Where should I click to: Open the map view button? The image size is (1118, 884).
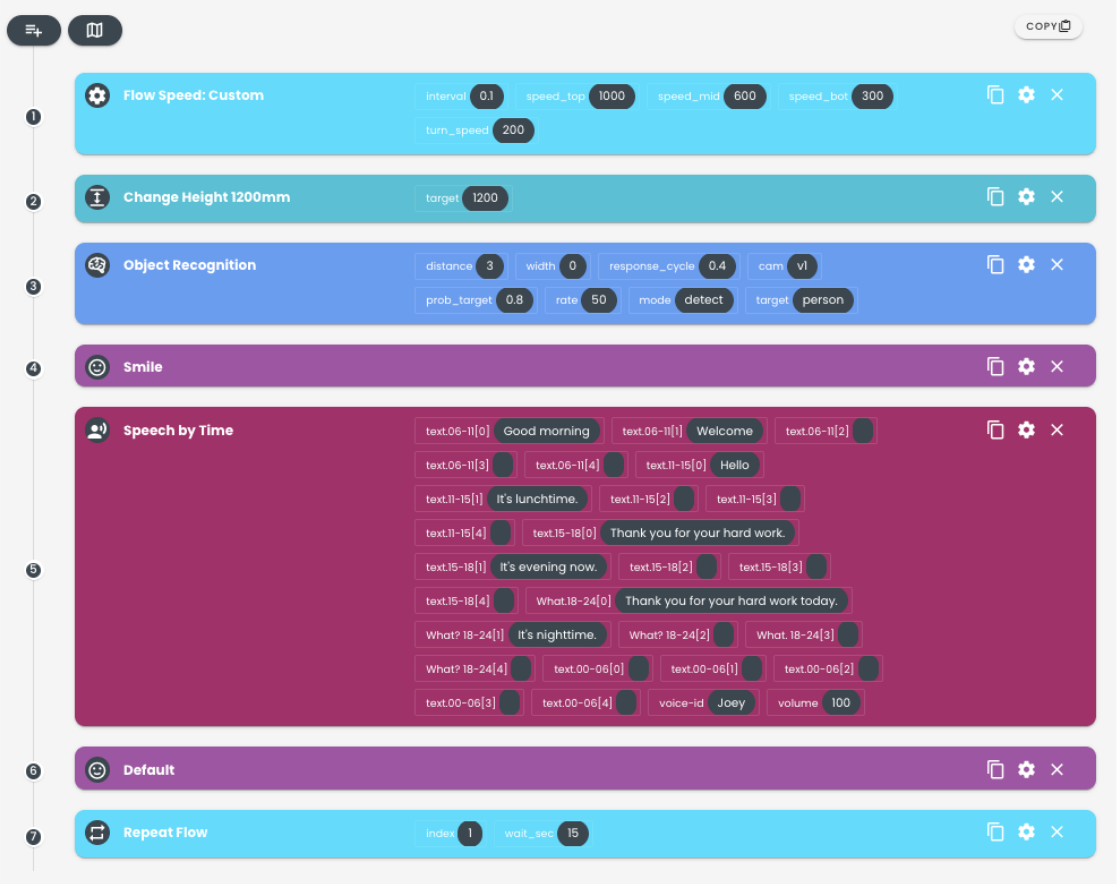(x=95, y=30)
